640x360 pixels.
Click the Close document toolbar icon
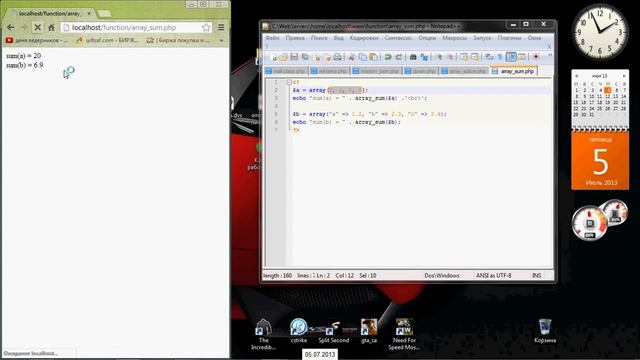click(x=317, y=57)
